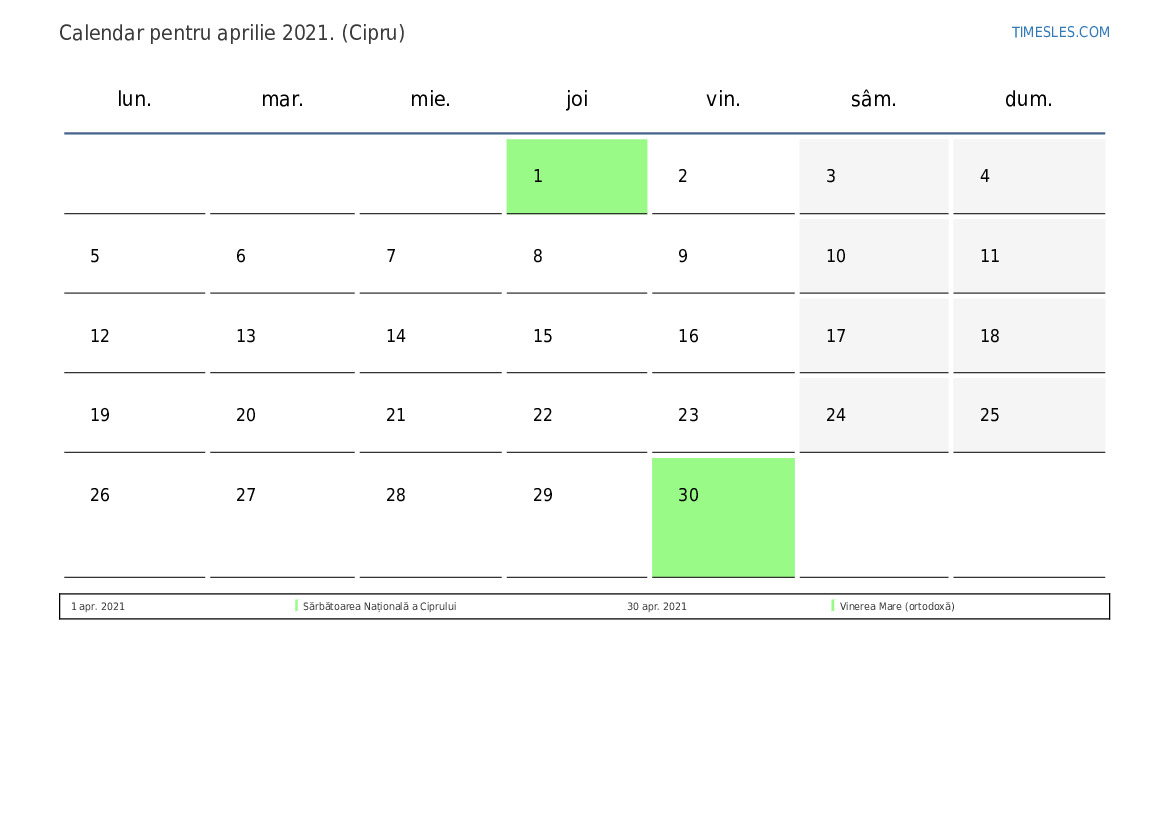Click the Vinerea Mare (ortodoxă) legend text
The width and height of the screenshot is (1169, 827).
tap(897, 607)
